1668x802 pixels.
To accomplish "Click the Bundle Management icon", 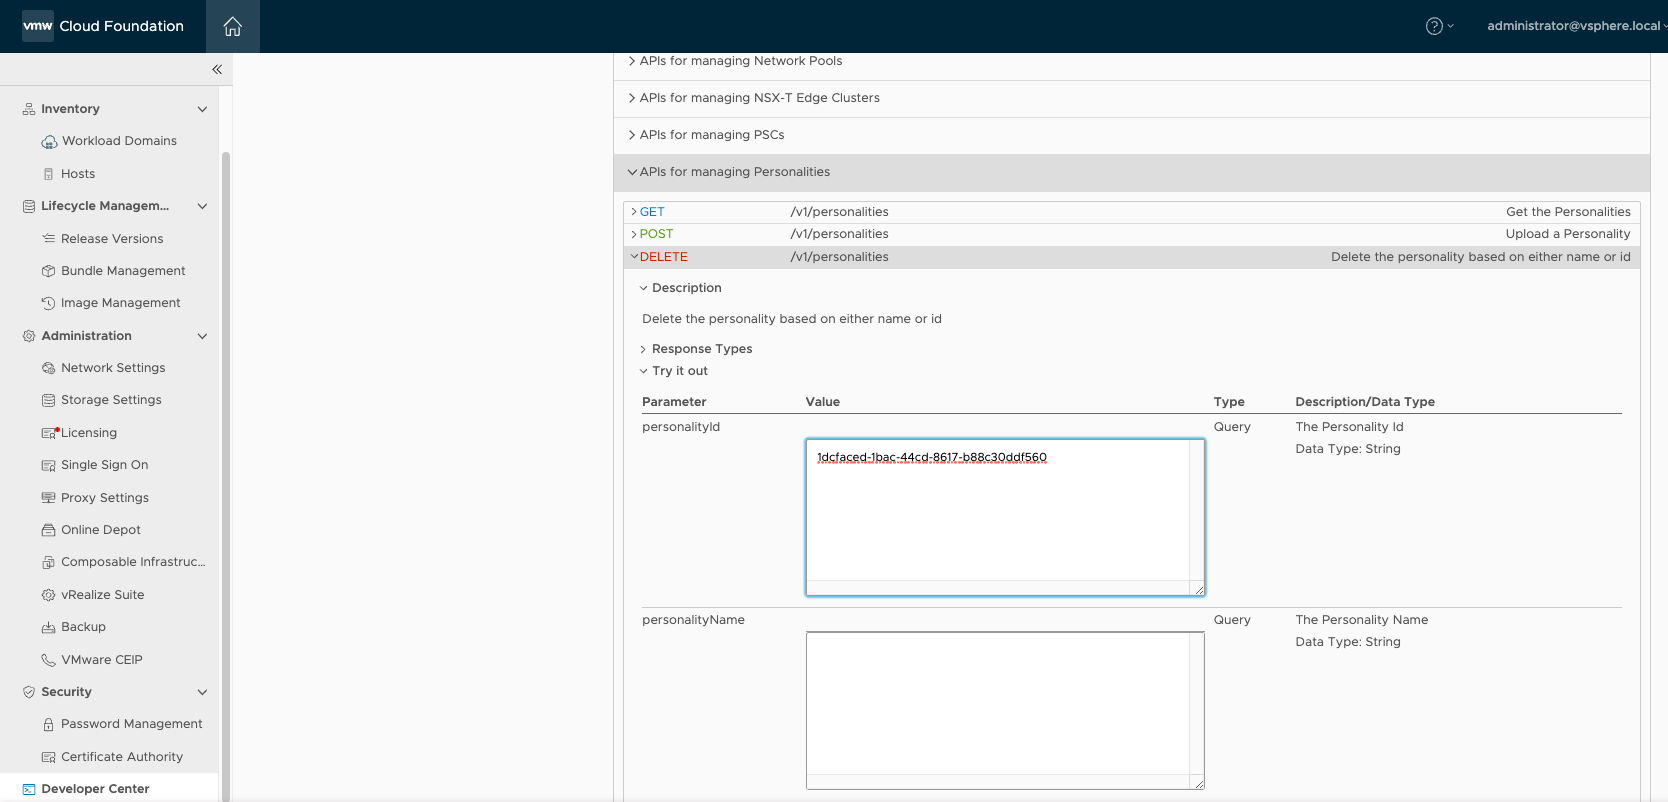I will [48, 271].
